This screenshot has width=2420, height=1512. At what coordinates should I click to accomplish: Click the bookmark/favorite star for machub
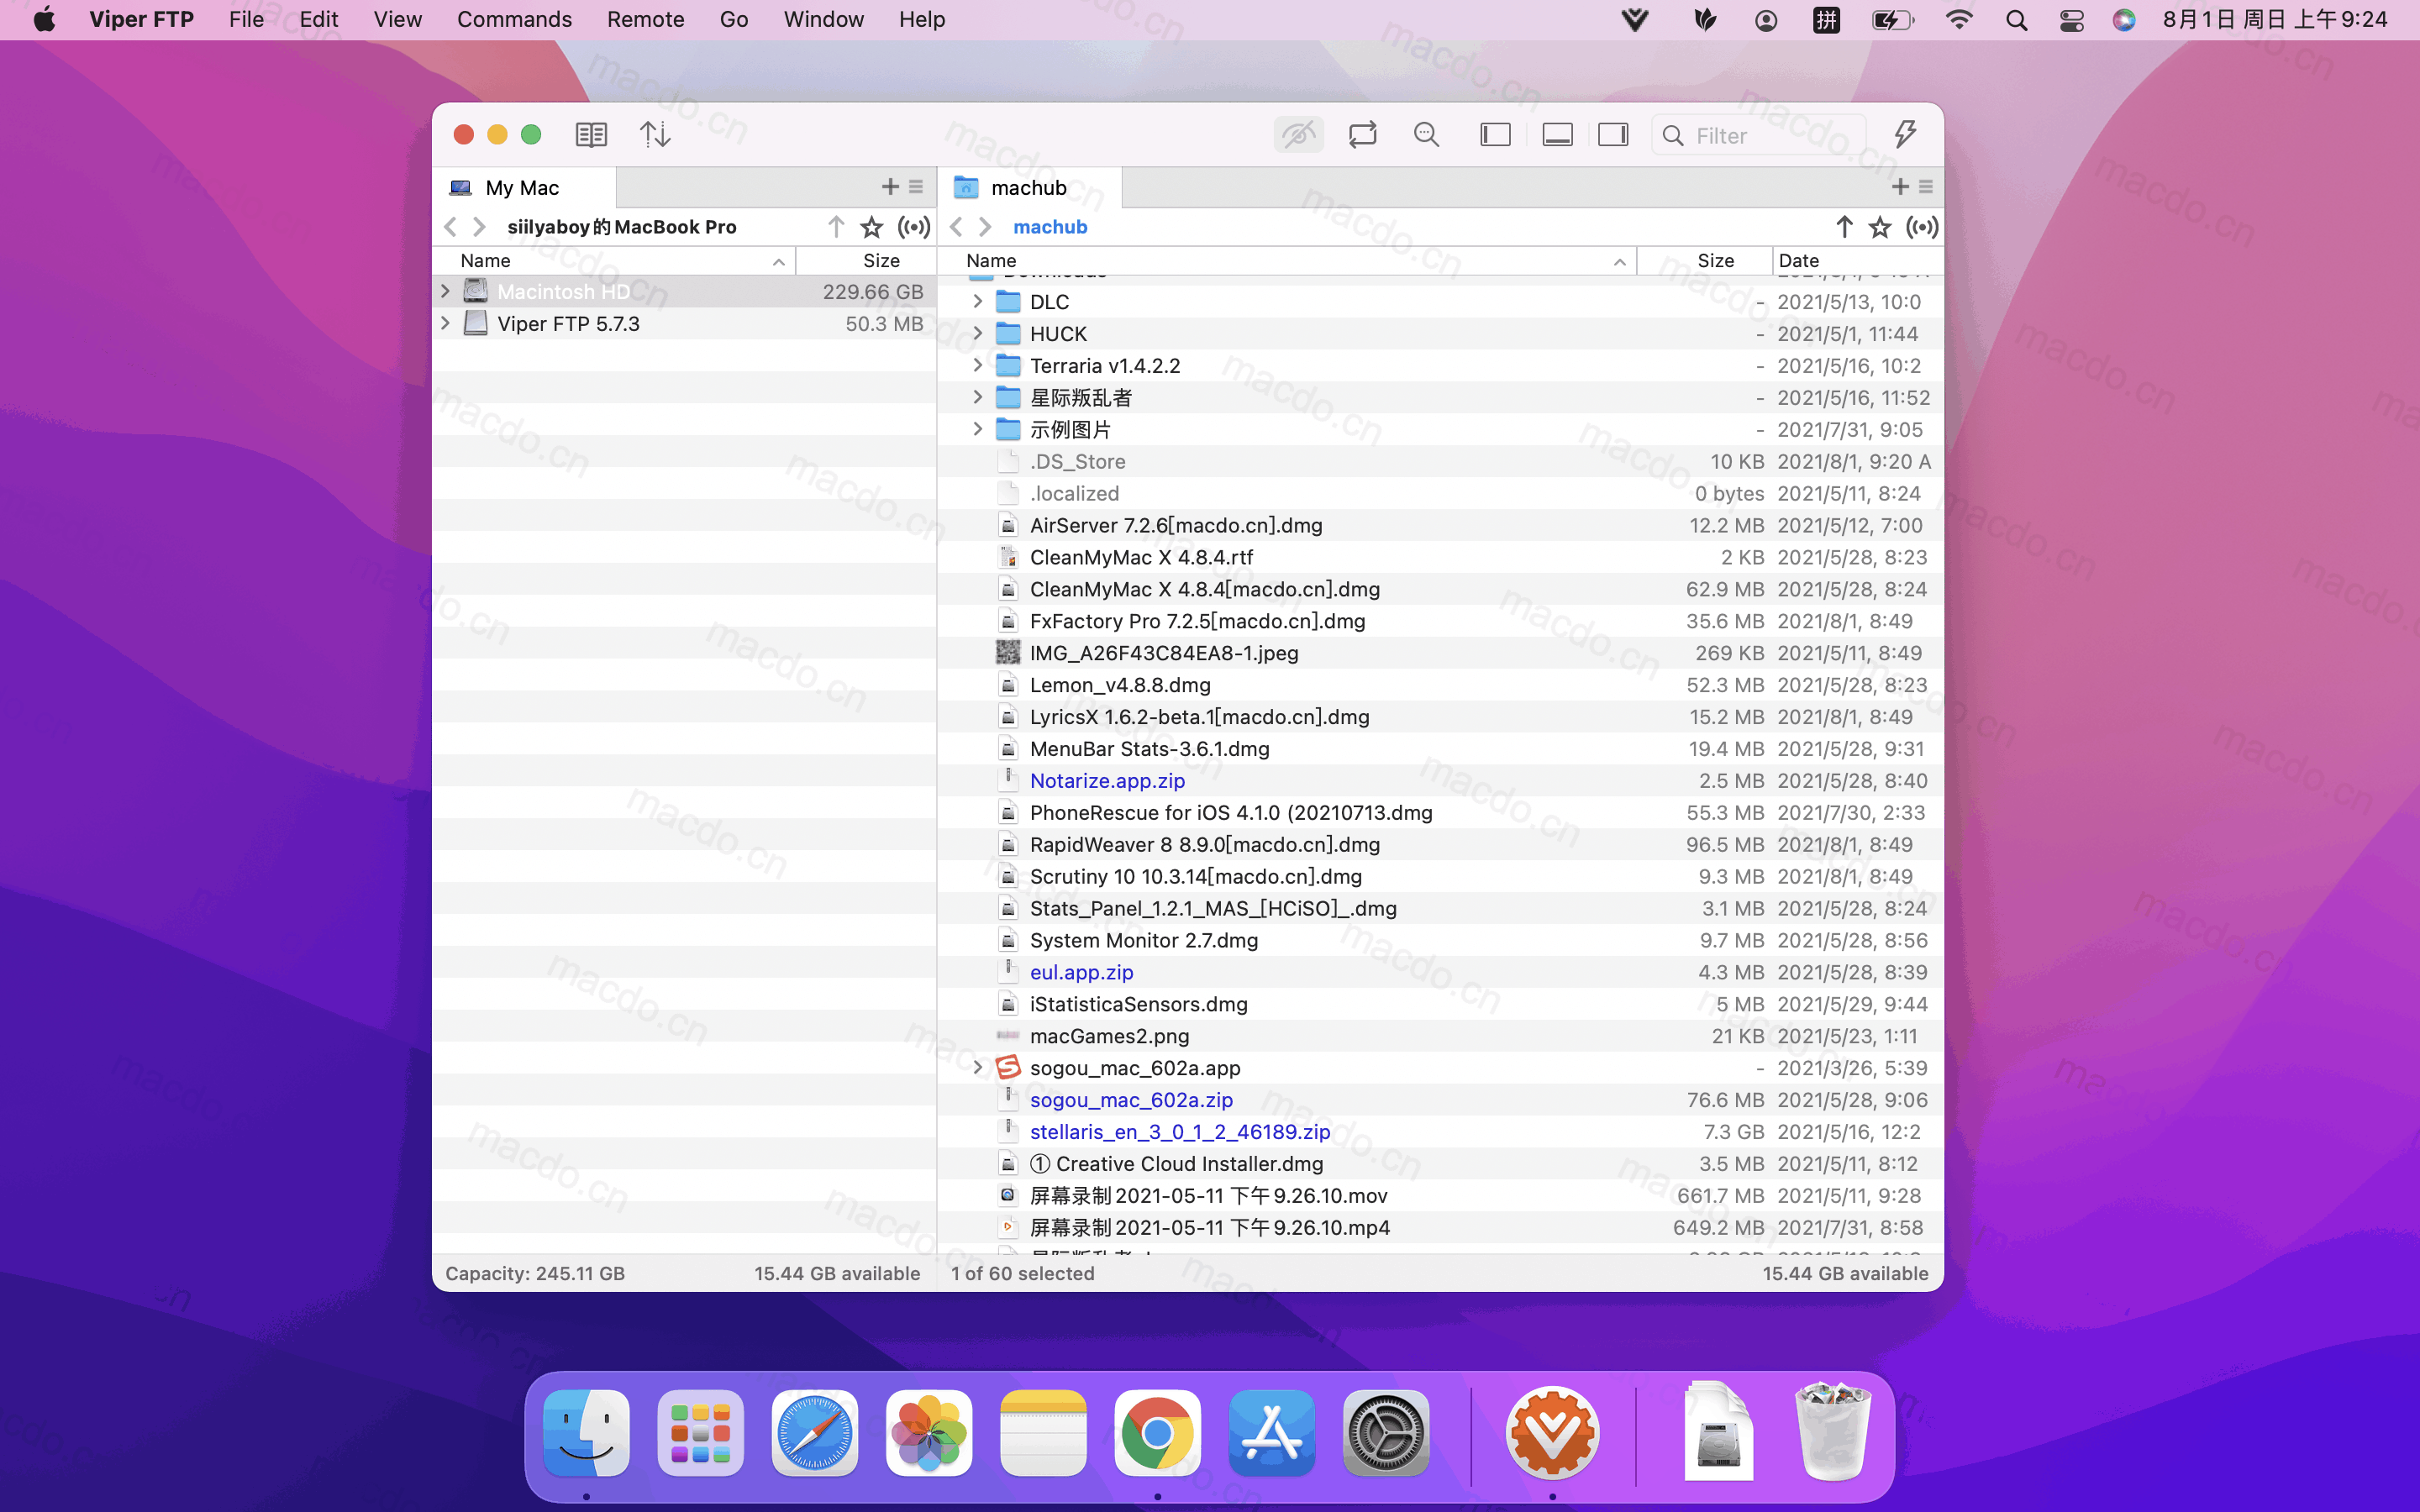tap(1880, 227)
